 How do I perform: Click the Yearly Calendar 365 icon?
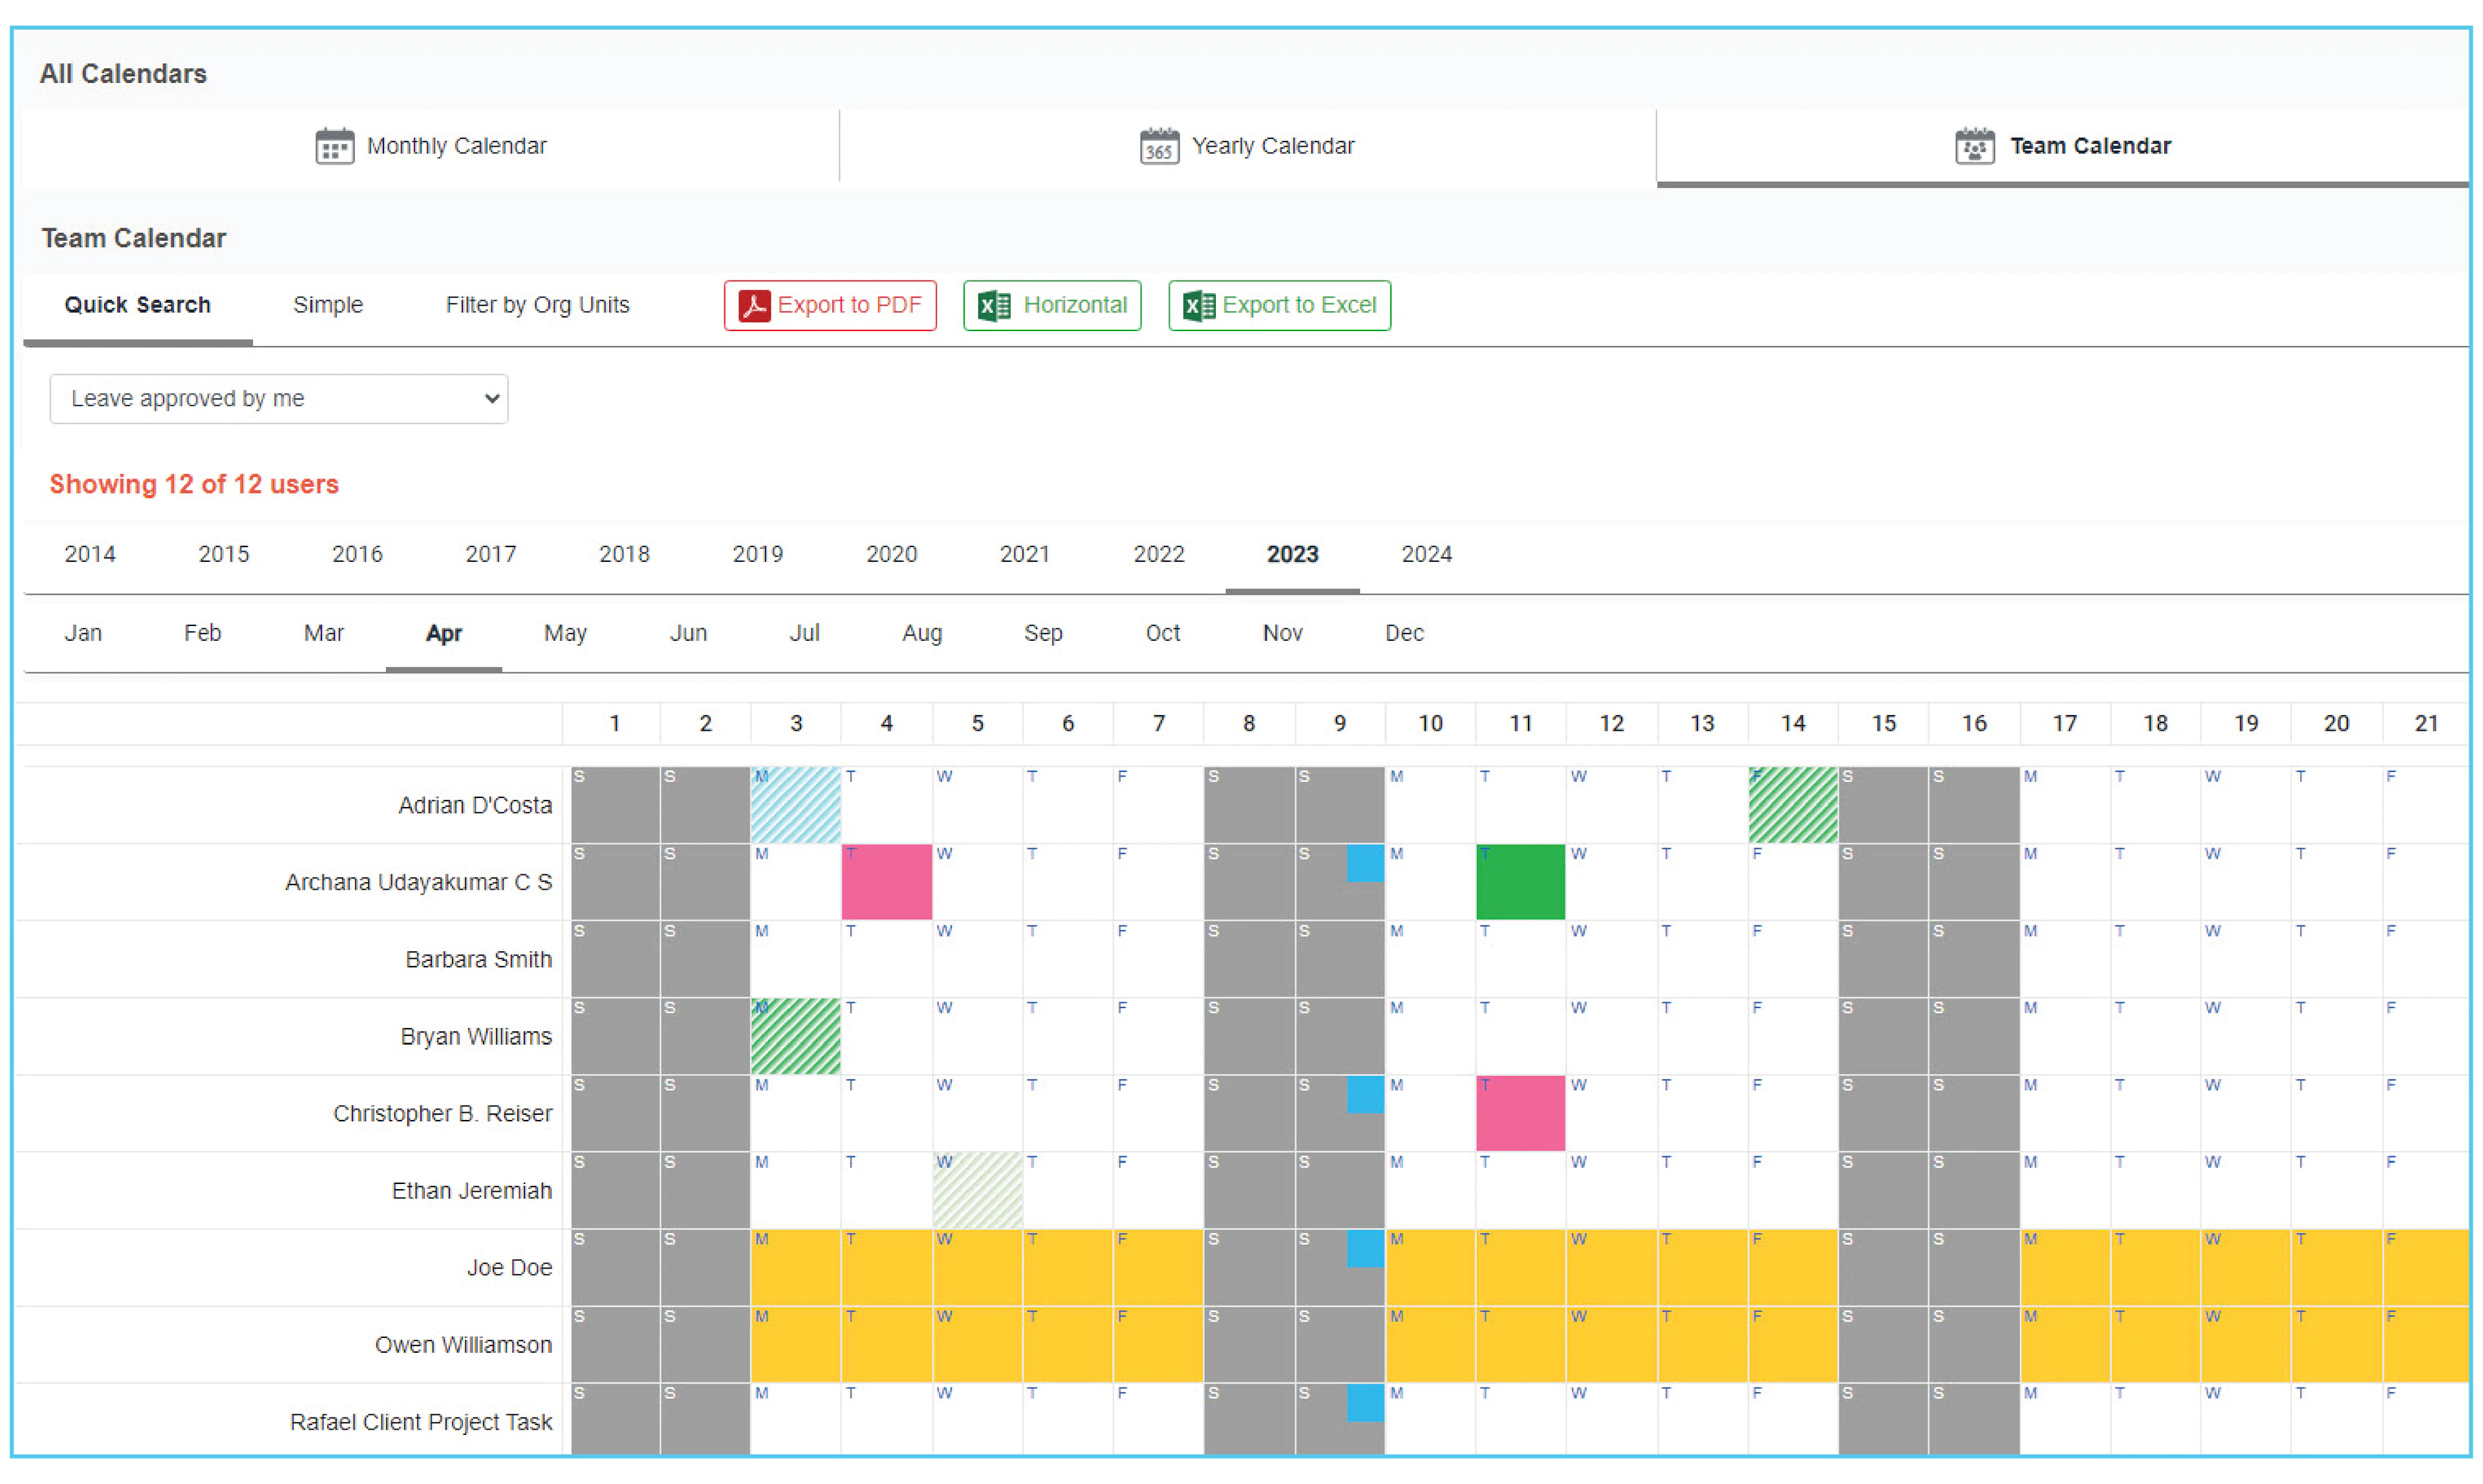coord(1159,146)
